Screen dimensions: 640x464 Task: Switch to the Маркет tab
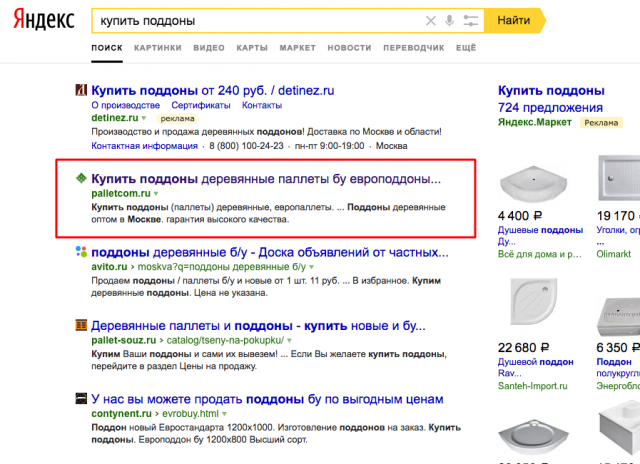tap(298, 48)
